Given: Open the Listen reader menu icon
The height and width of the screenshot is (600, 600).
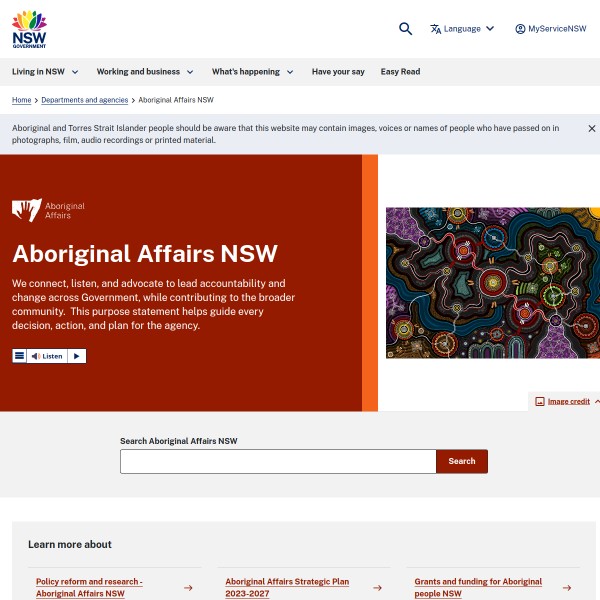Looking at the screenshot, I should pos(20,356).
